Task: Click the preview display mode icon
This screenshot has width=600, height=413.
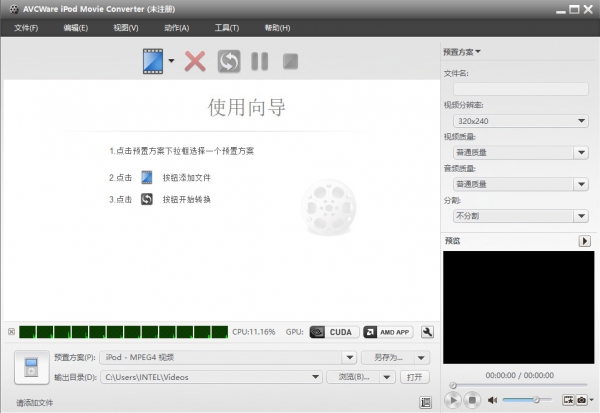Action: pyautogui.click(x=568, y=400)
